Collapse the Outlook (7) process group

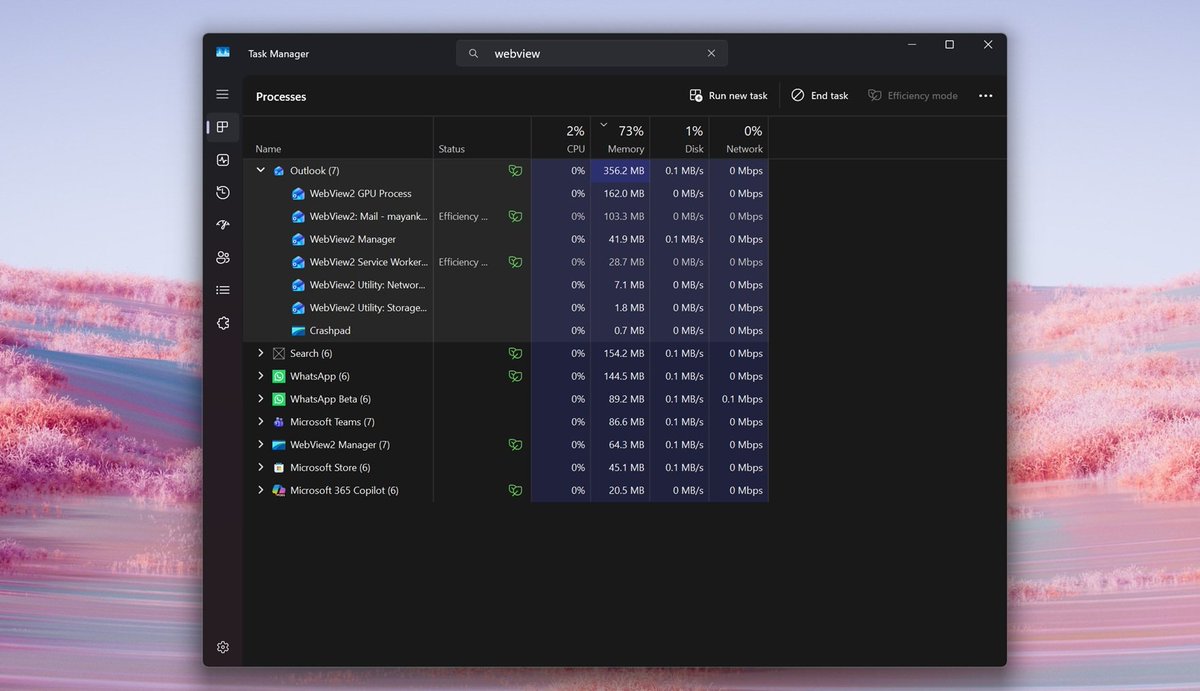pos(261,170)
